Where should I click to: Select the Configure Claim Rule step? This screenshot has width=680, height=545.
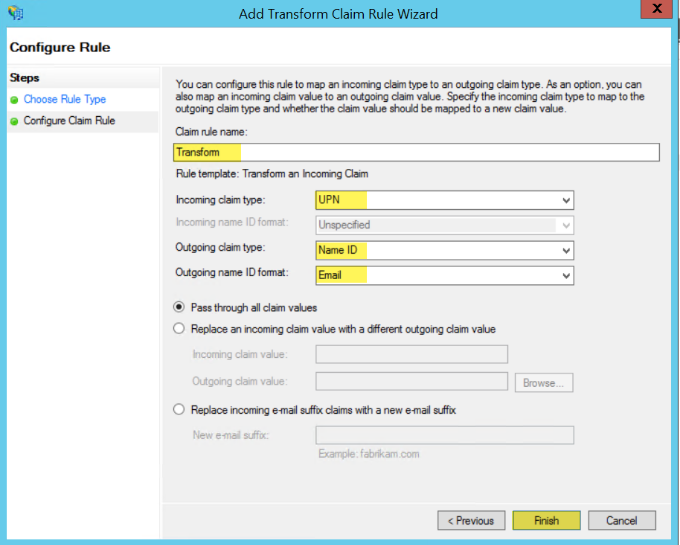click(69, 121)
